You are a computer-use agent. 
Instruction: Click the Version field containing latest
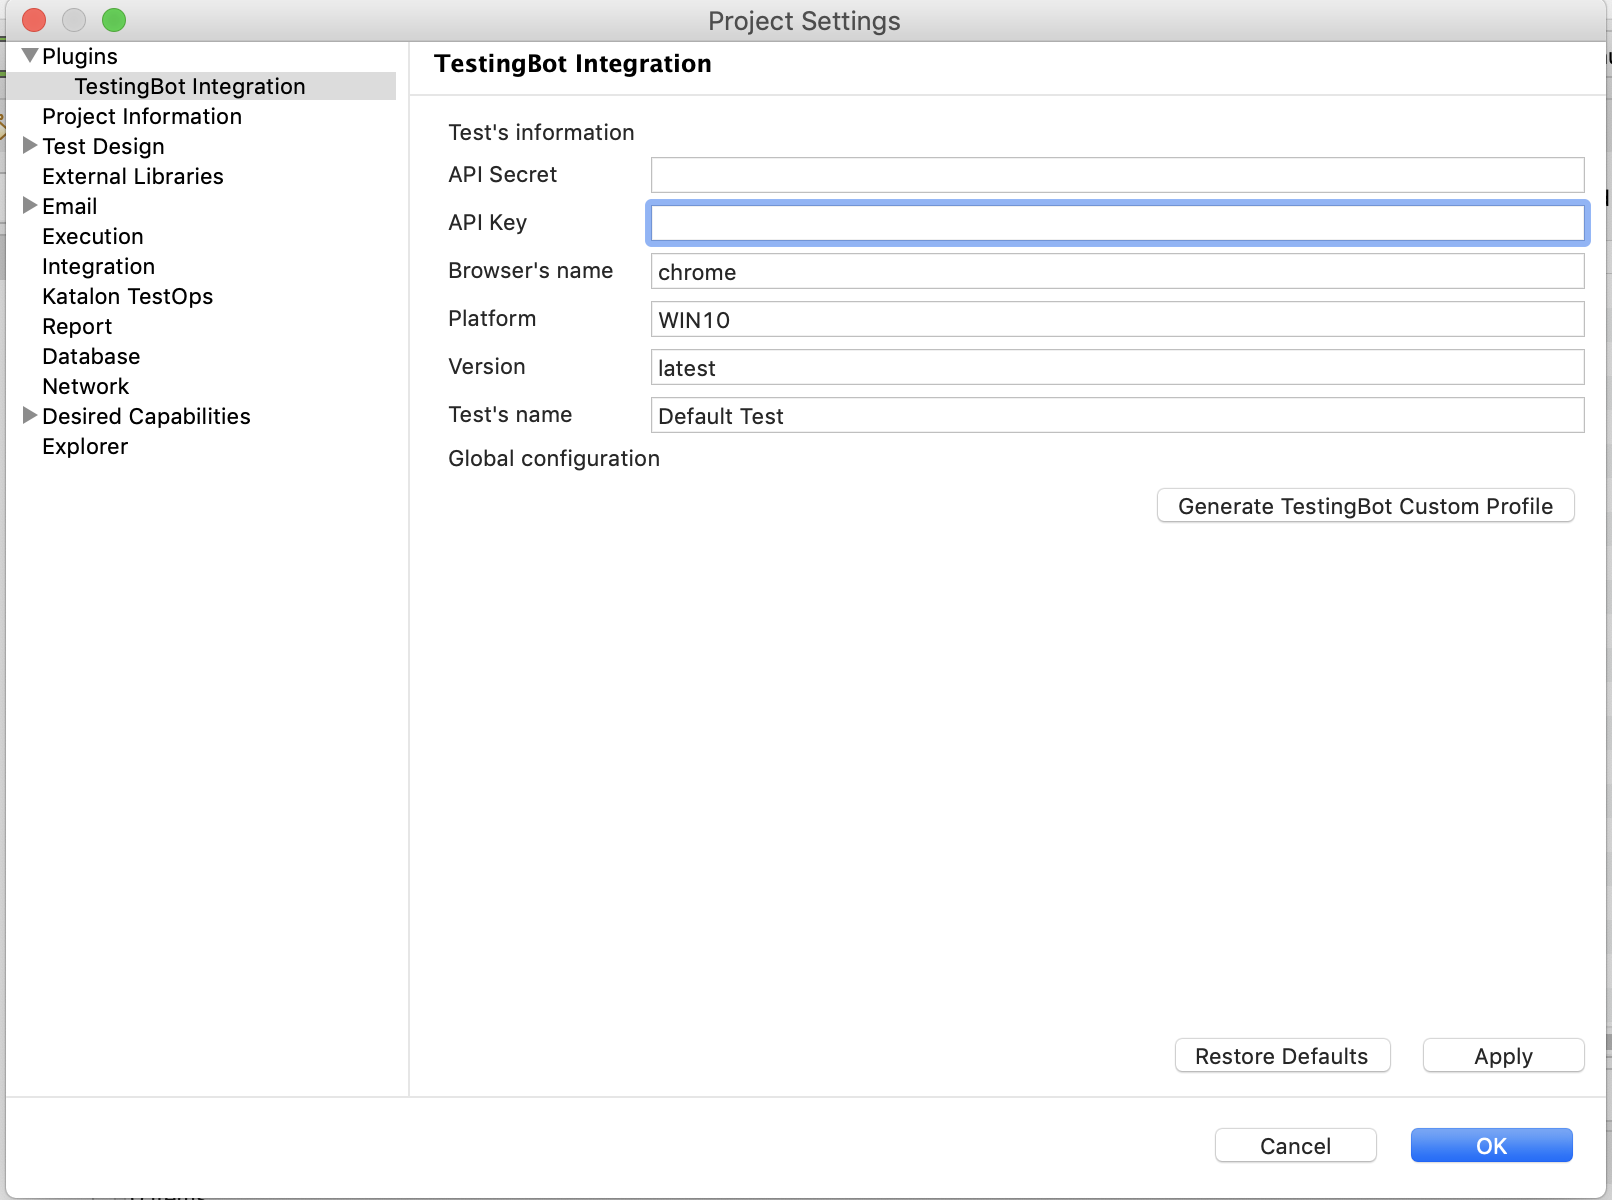point(1117,367)
